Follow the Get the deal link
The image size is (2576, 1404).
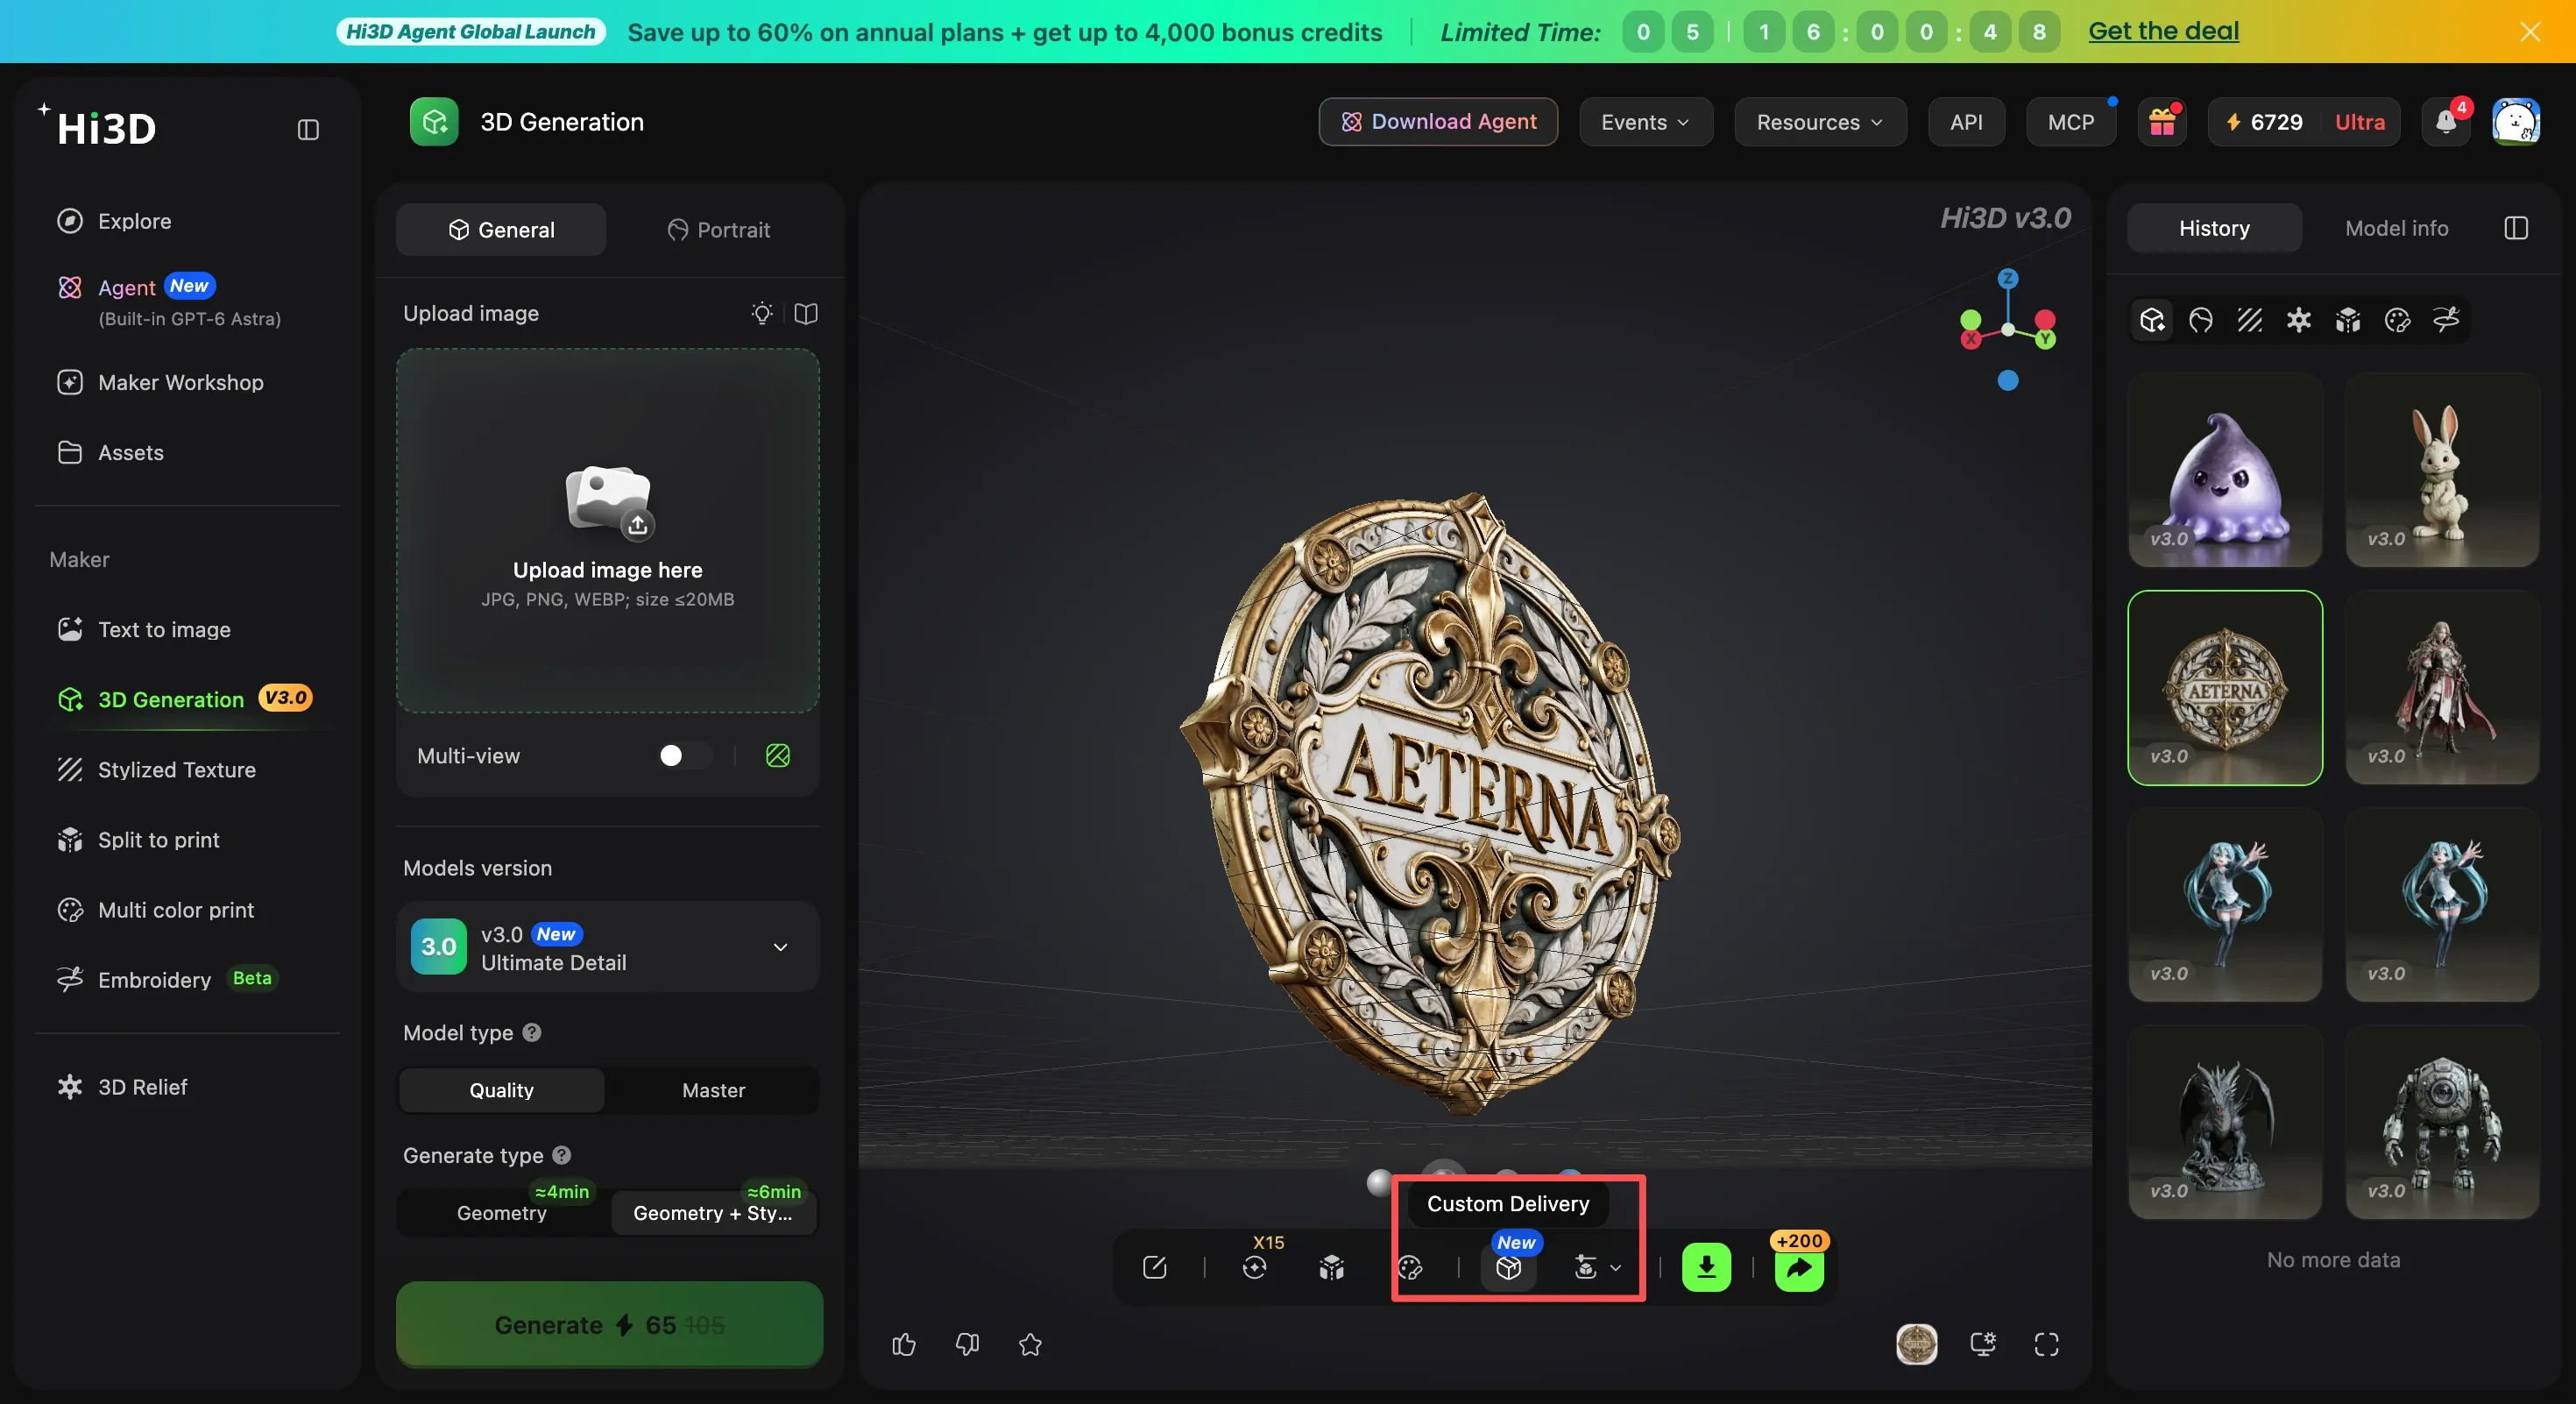[x=2163, y=31]
